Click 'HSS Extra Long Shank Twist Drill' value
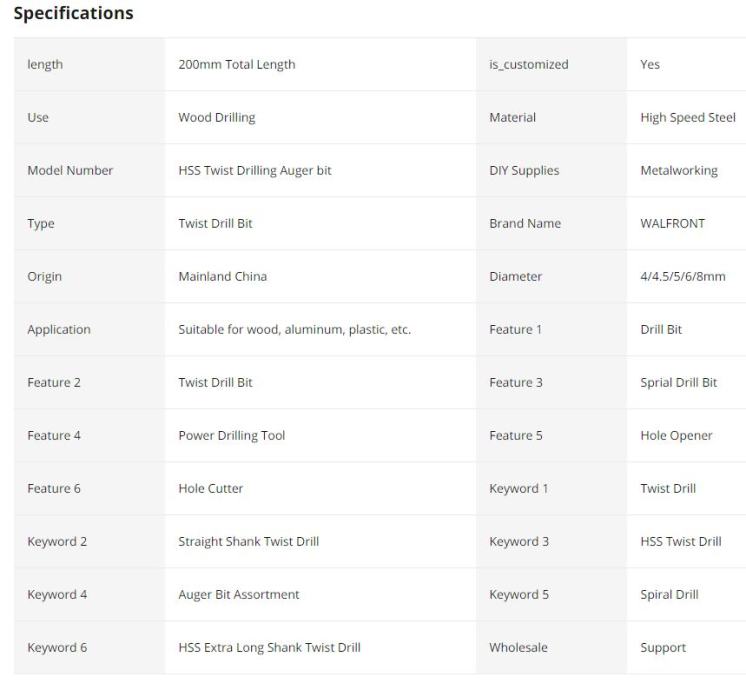Image resolution: width=746 pixels, height=690 pixels. 269,648
